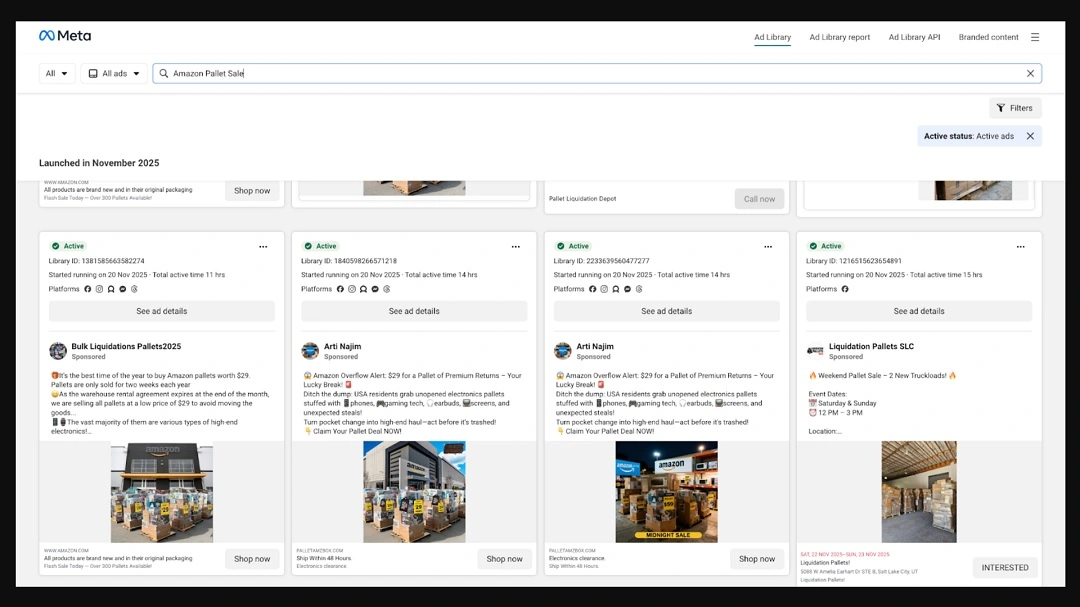Click the Facebook platform icon on first ad

click(x=86, y=288)
